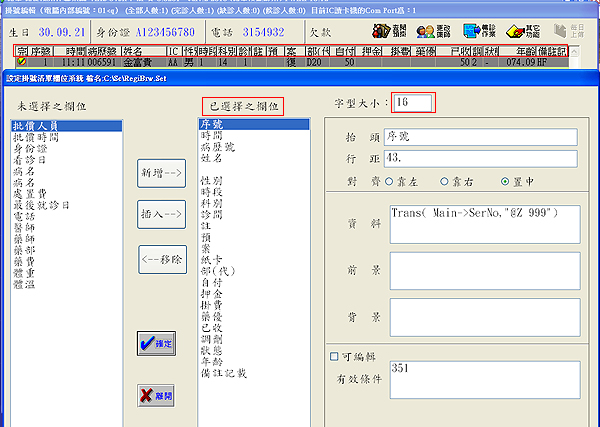The height and width of the screenshot is (427, 600).
Task: Click the red X 離開 exit button
Action: 156,395
